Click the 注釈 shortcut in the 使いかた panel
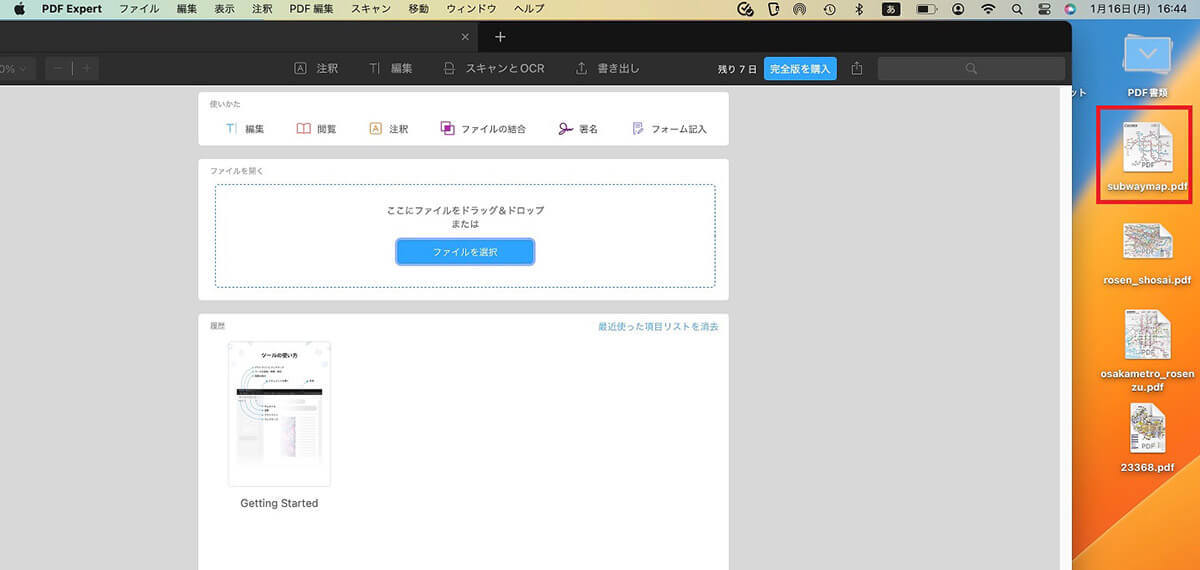This screenshot has height=570, width=1200. 389,129
